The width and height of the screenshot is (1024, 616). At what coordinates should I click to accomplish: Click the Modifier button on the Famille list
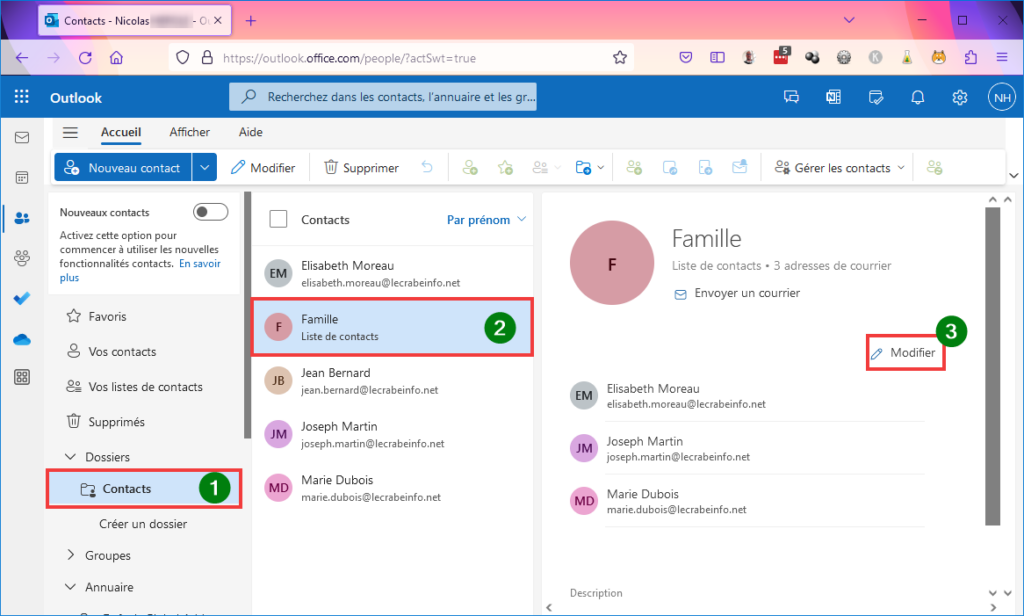point(903,352)
